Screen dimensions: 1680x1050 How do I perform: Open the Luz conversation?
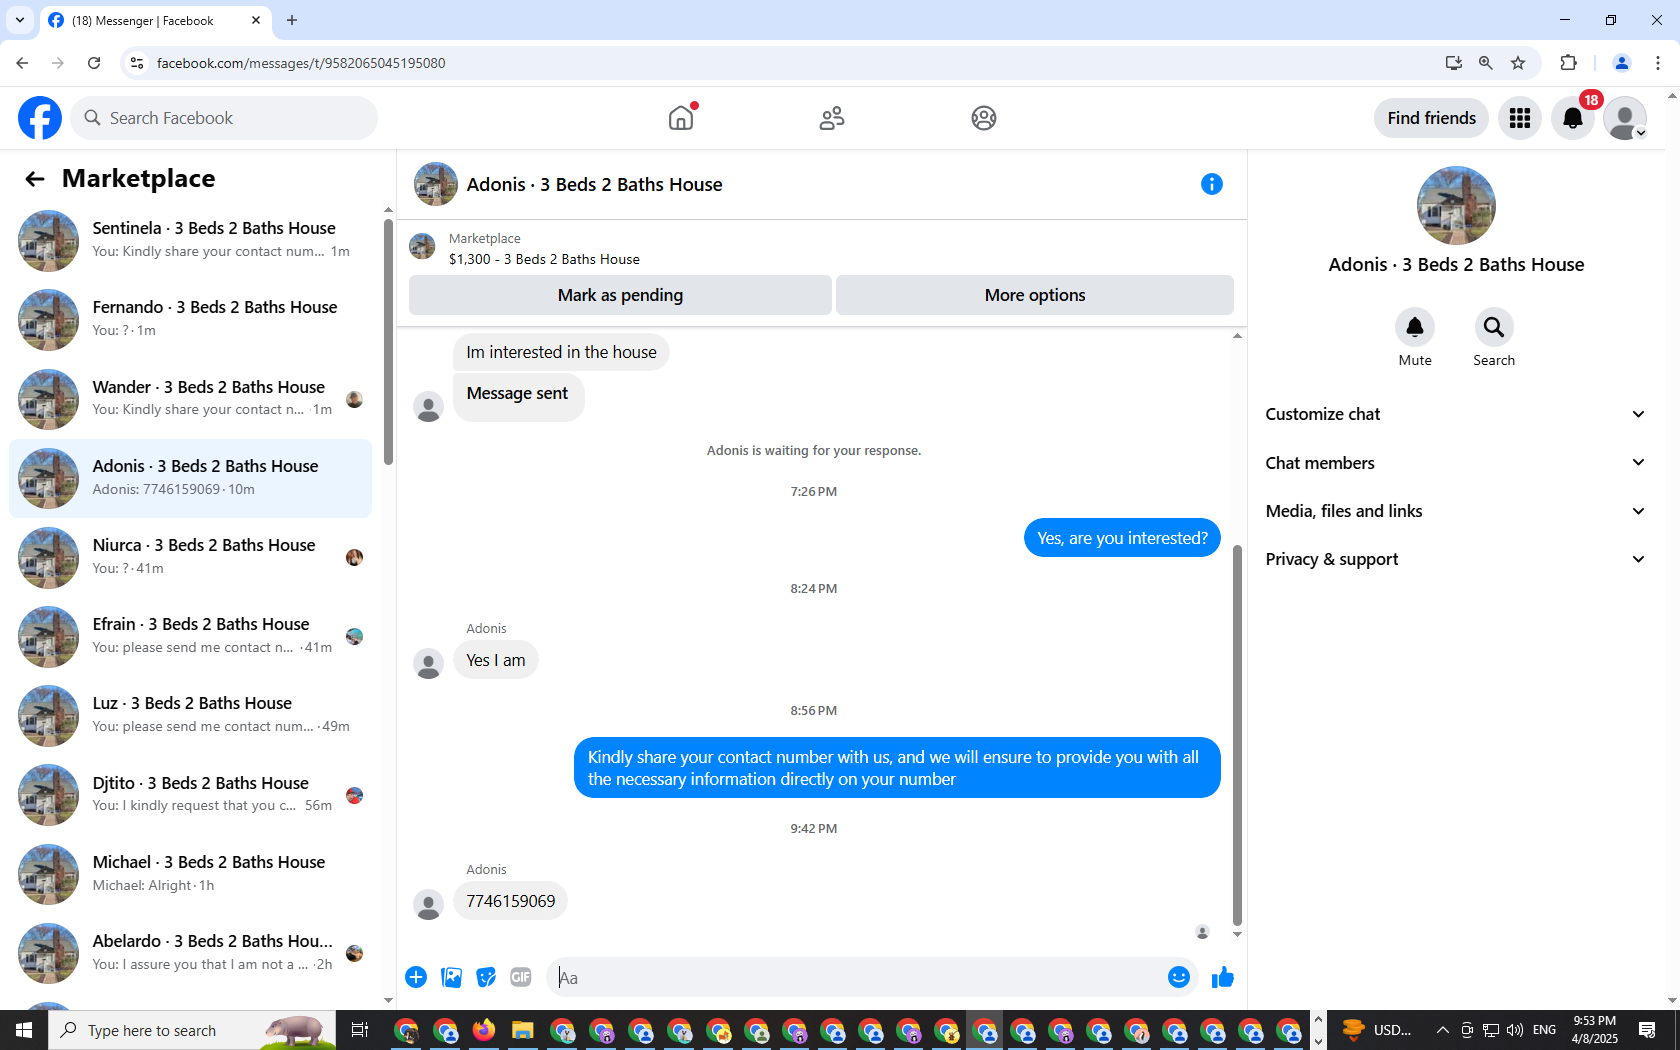click(190, 715)
